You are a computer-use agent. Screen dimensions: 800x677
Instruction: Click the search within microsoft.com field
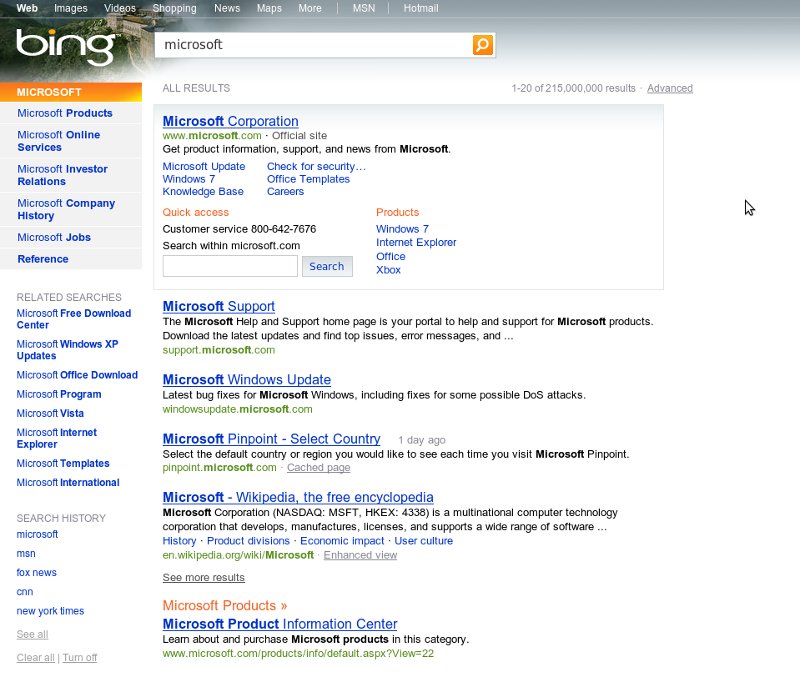click(x=230, y=266)
